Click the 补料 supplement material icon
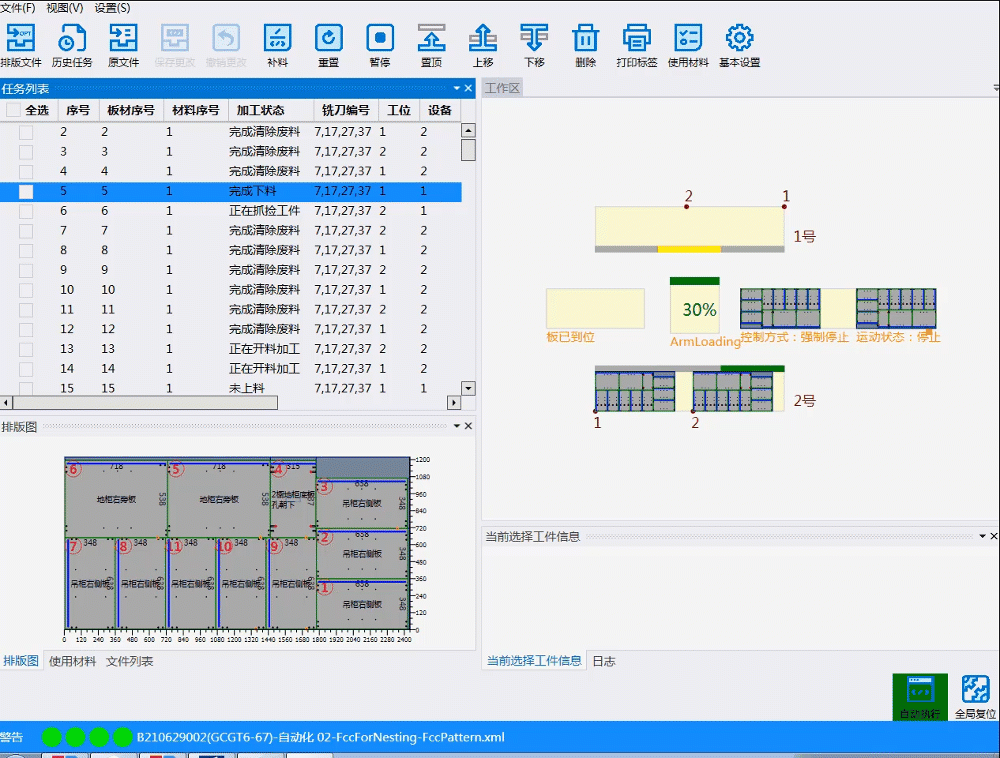1000x758 pixels. pos(277,45)
